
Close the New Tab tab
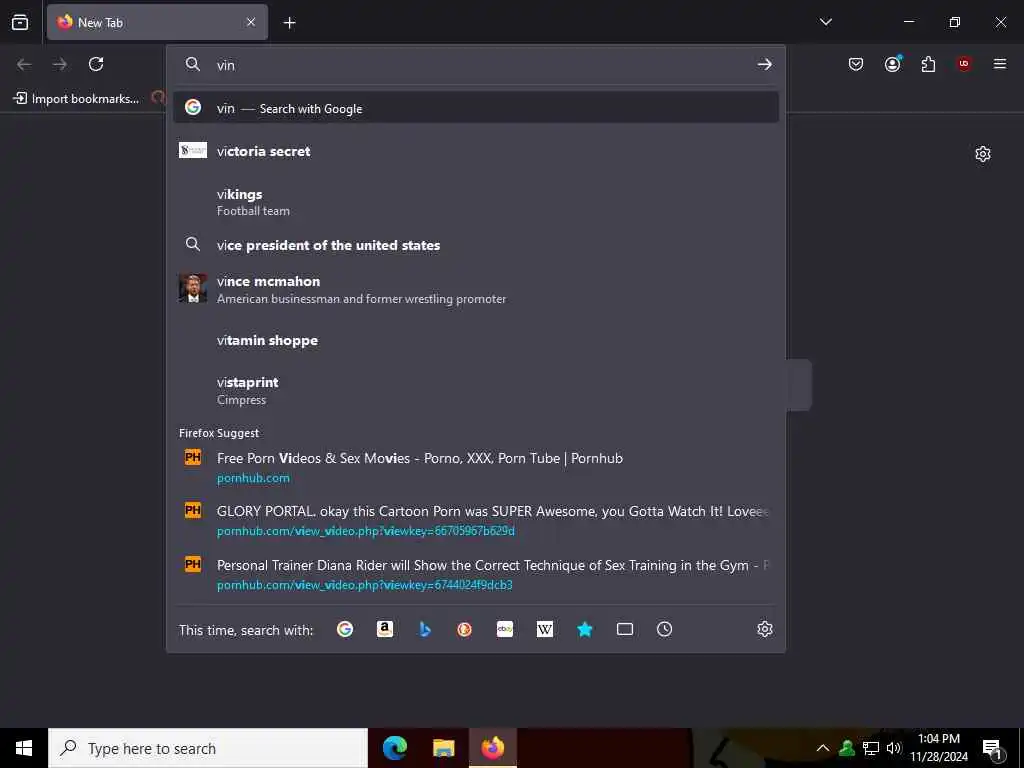(251, 22)
